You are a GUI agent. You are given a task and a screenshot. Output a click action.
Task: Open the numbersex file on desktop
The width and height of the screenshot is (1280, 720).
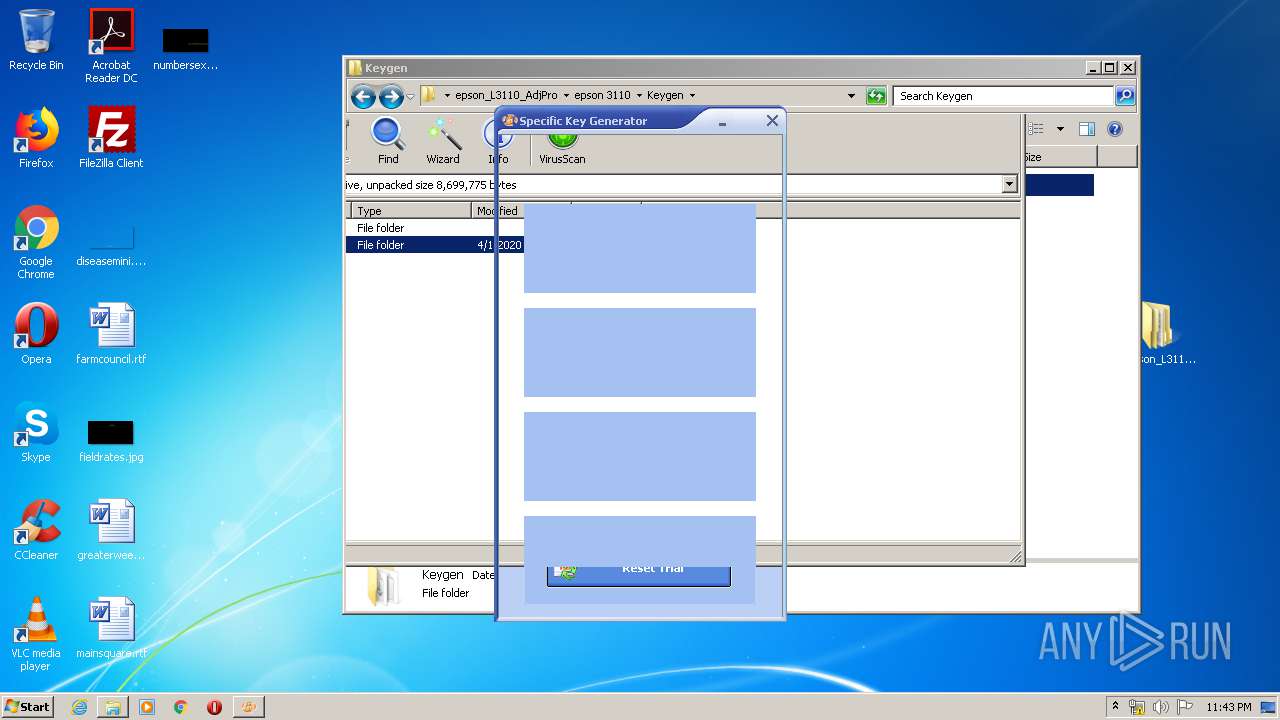pos(185,48)
